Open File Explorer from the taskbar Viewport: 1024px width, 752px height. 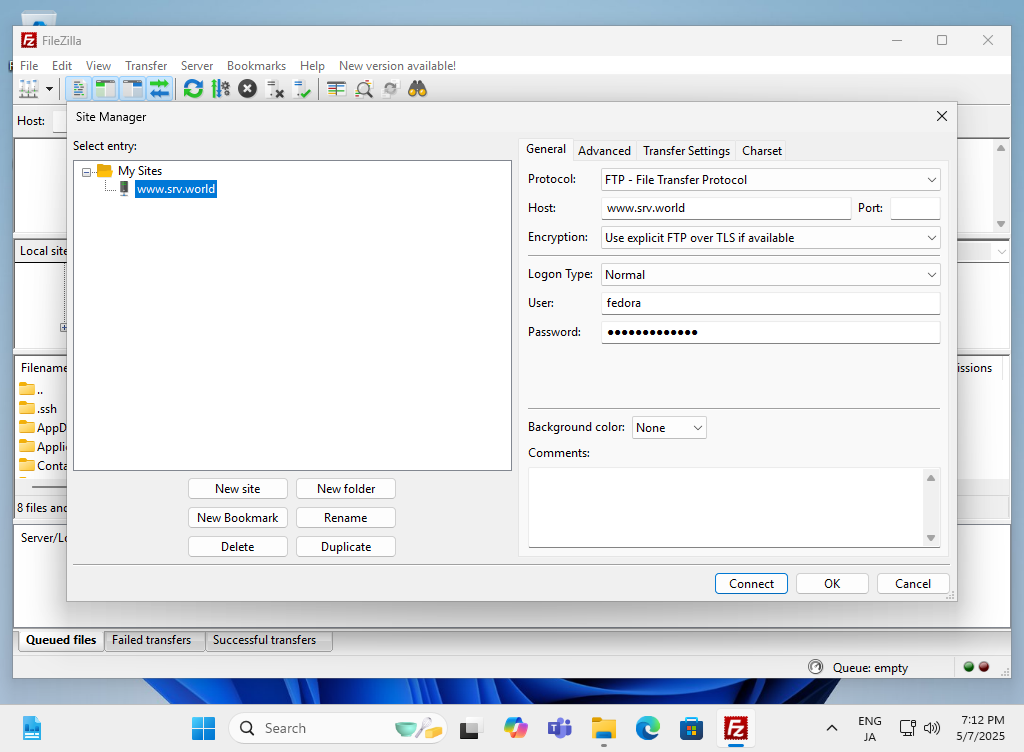tap(604, 728)
